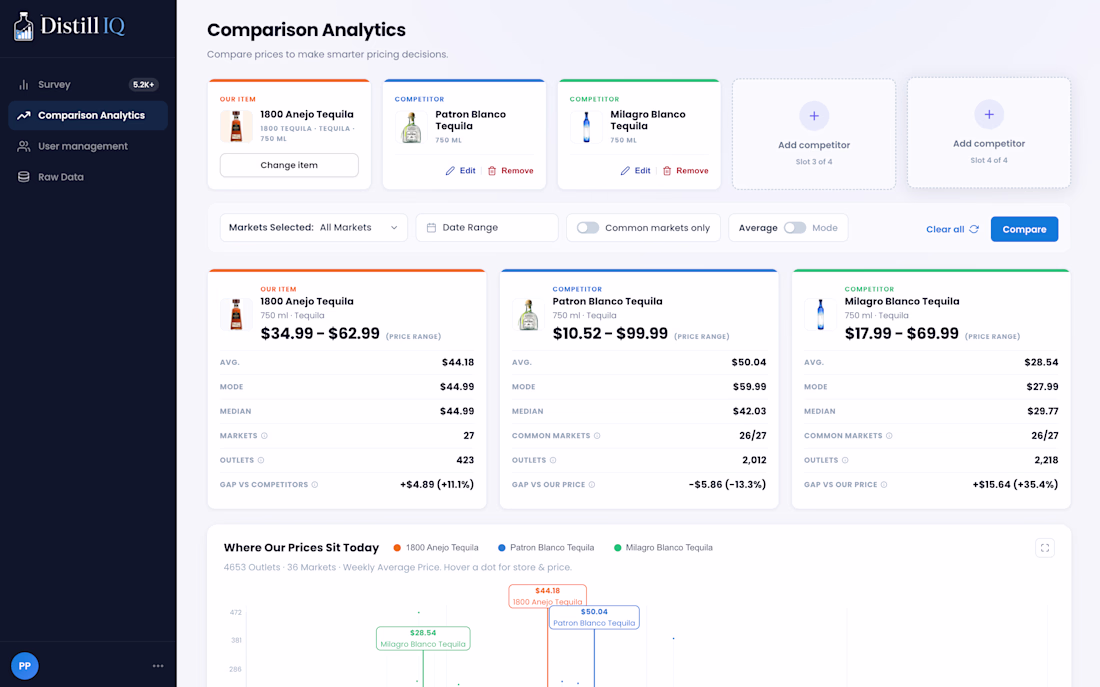Click info icon beside 1800 Anejo Outlets label
Image resolution: width=1100 pixels, height=687 pixels.
(x=261, y=460)
